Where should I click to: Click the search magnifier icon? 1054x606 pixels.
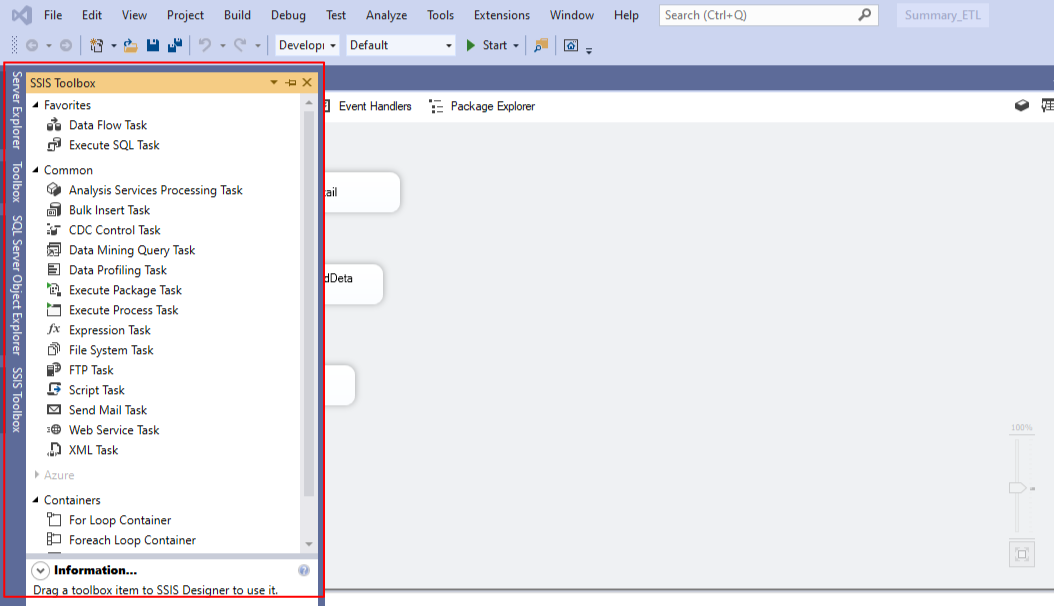pyautogui.click(x=865, y=15)
